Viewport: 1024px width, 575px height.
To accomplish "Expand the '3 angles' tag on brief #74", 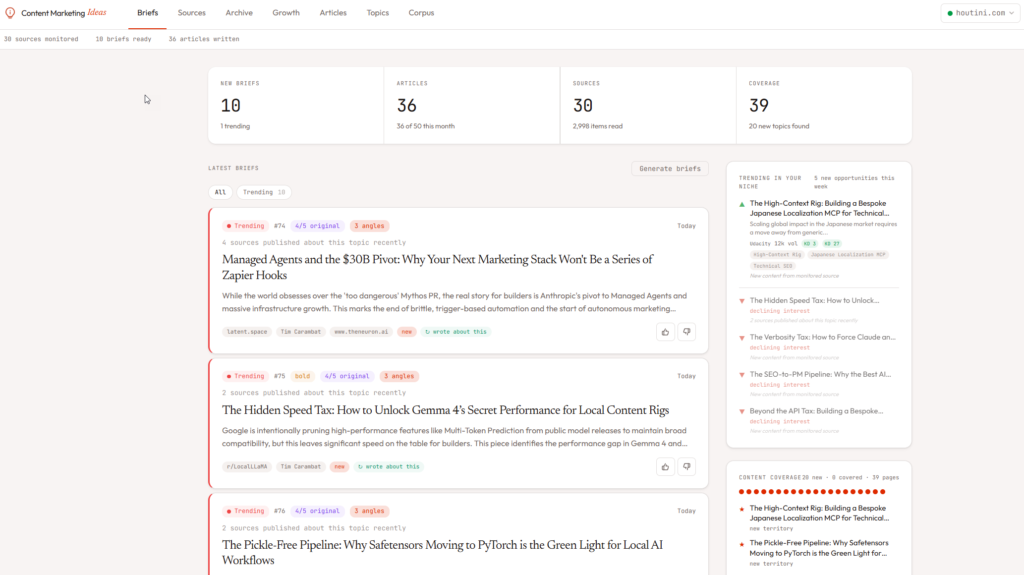I will [x=370, y=226].
